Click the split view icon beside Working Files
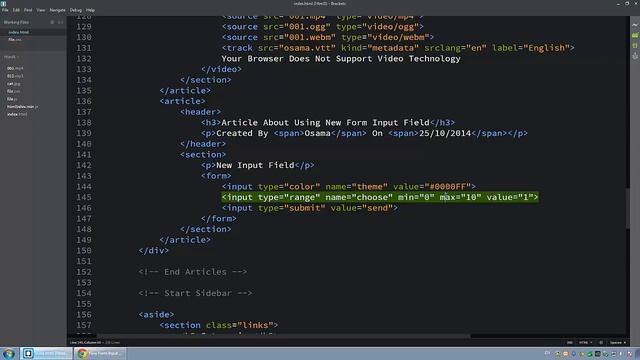This screenshot has width=640, height=360. [x=60, y=22]
